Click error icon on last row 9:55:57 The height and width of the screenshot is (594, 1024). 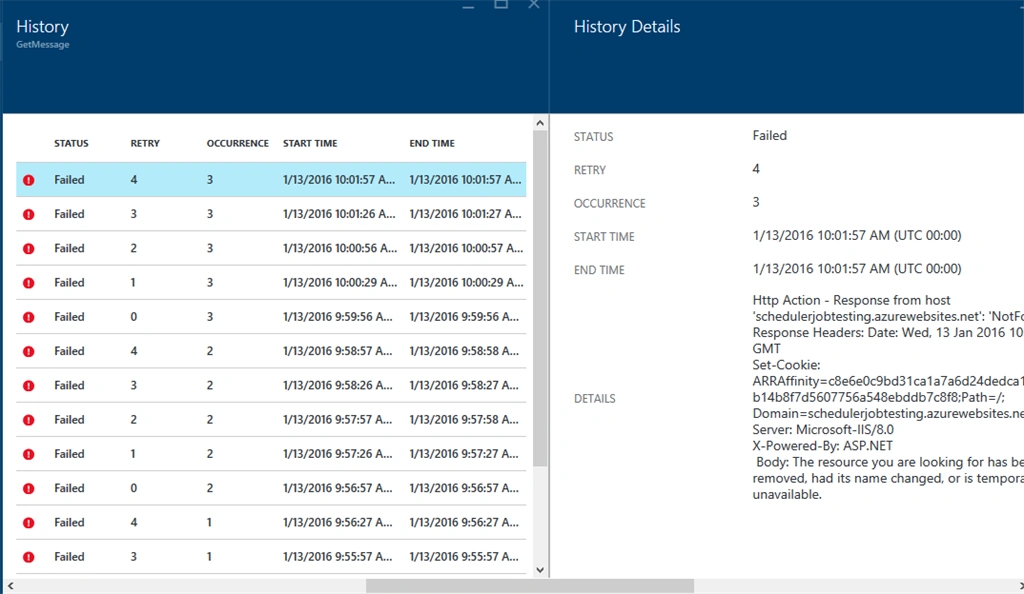(x=29, y=557)
